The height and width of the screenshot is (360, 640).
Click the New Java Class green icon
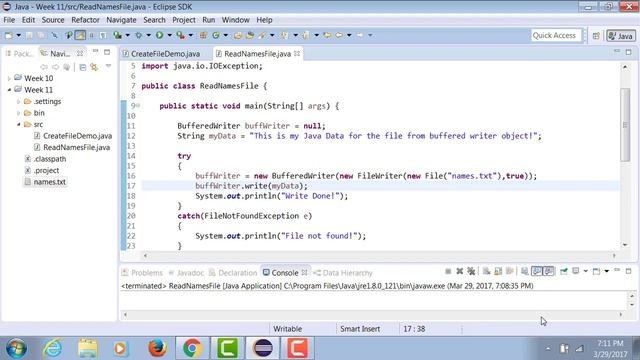point(216,36)
